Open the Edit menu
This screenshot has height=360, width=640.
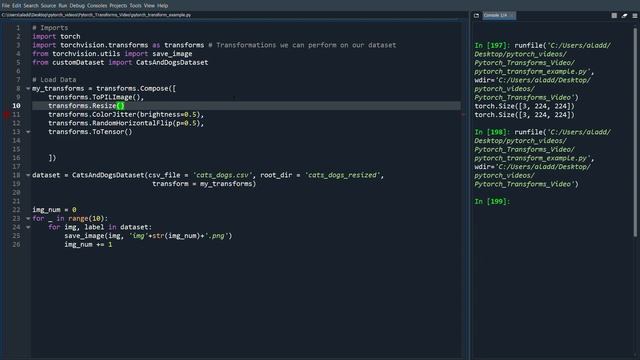(16, 6)
